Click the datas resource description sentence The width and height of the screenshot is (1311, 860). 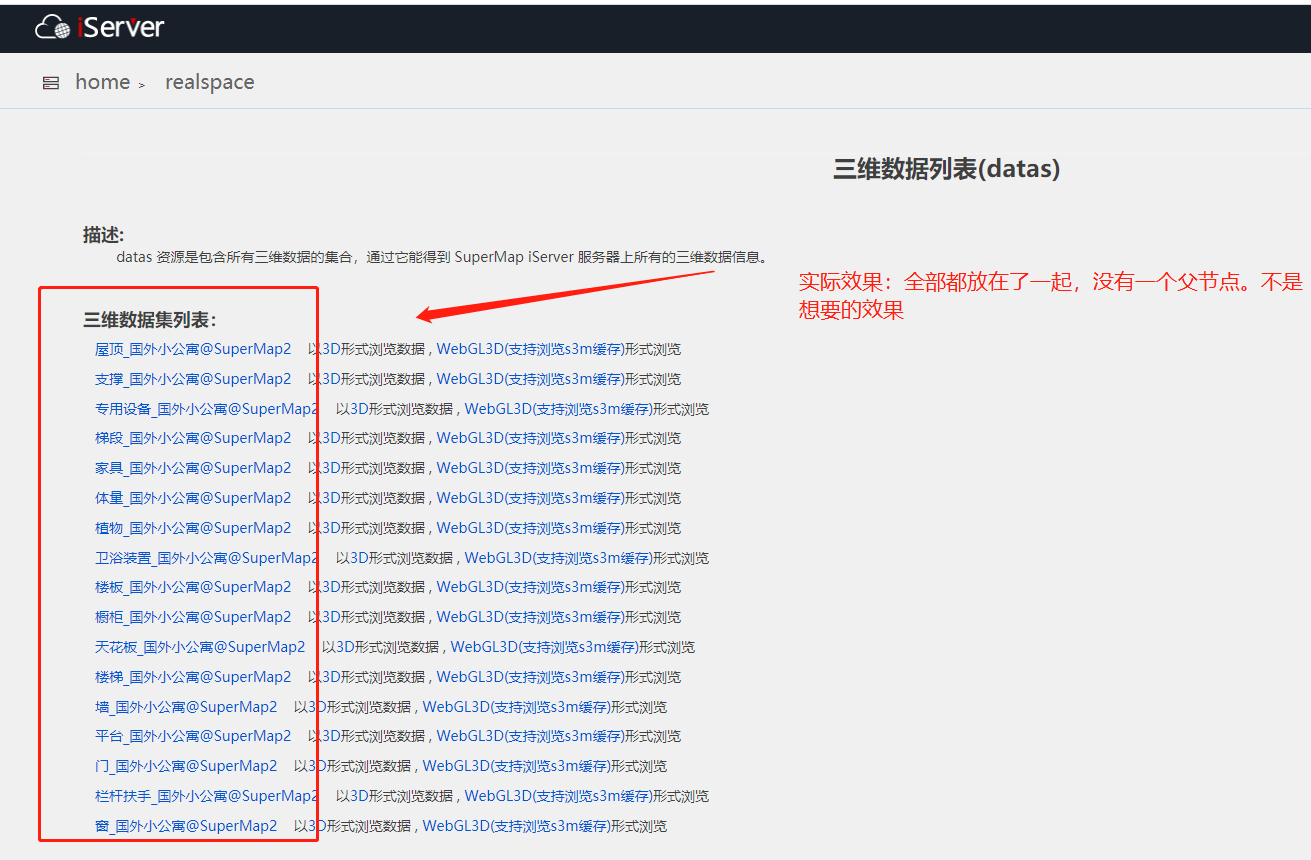click(x=441, y=257)
